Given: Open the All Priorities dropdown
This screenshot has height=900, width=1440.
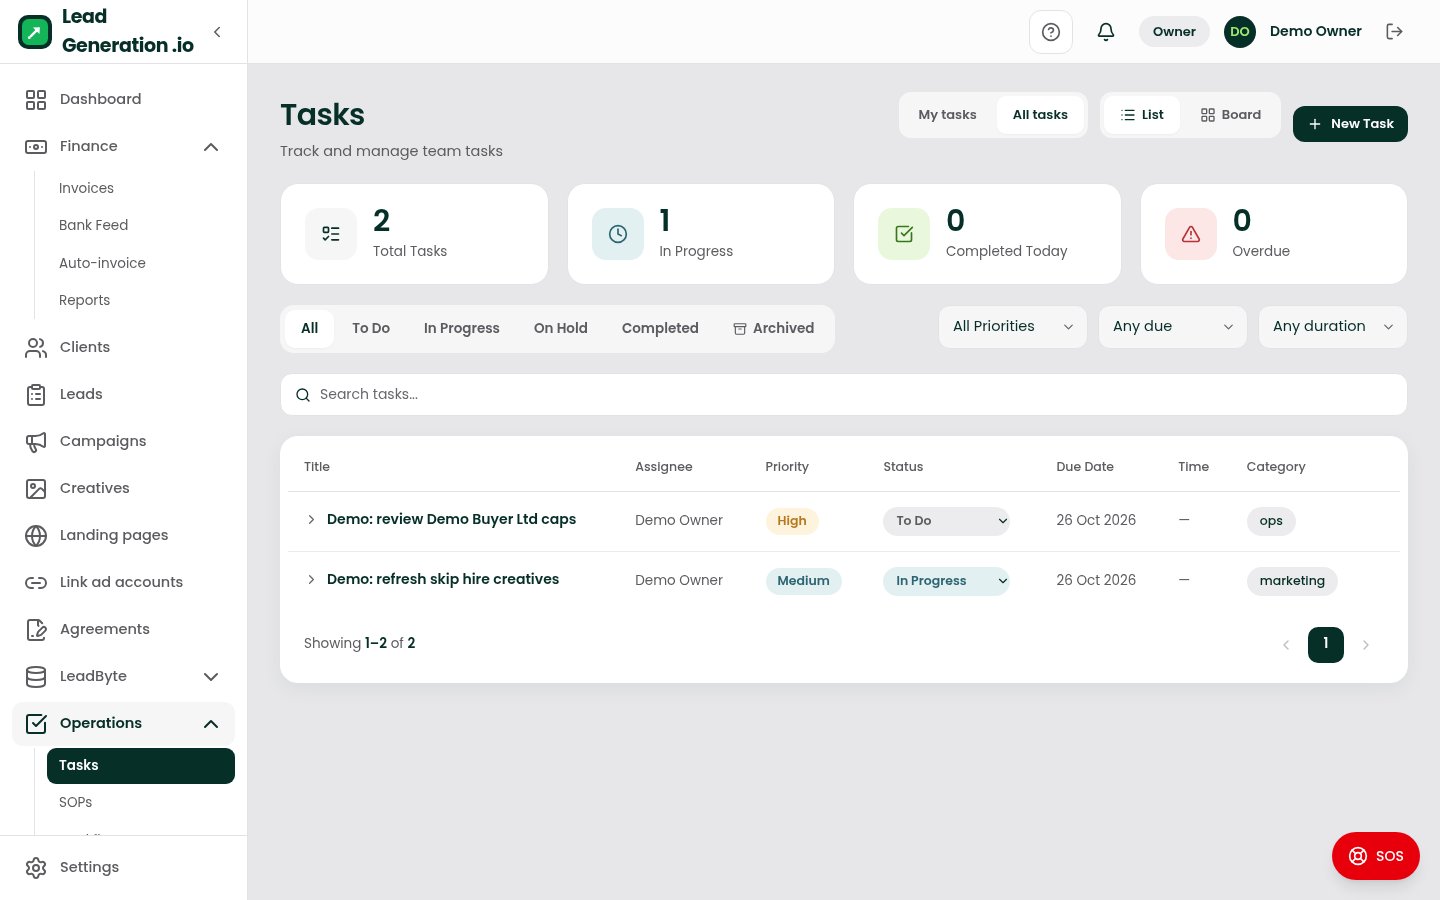Looking at the screenshot, I should tap(1013, 327).
